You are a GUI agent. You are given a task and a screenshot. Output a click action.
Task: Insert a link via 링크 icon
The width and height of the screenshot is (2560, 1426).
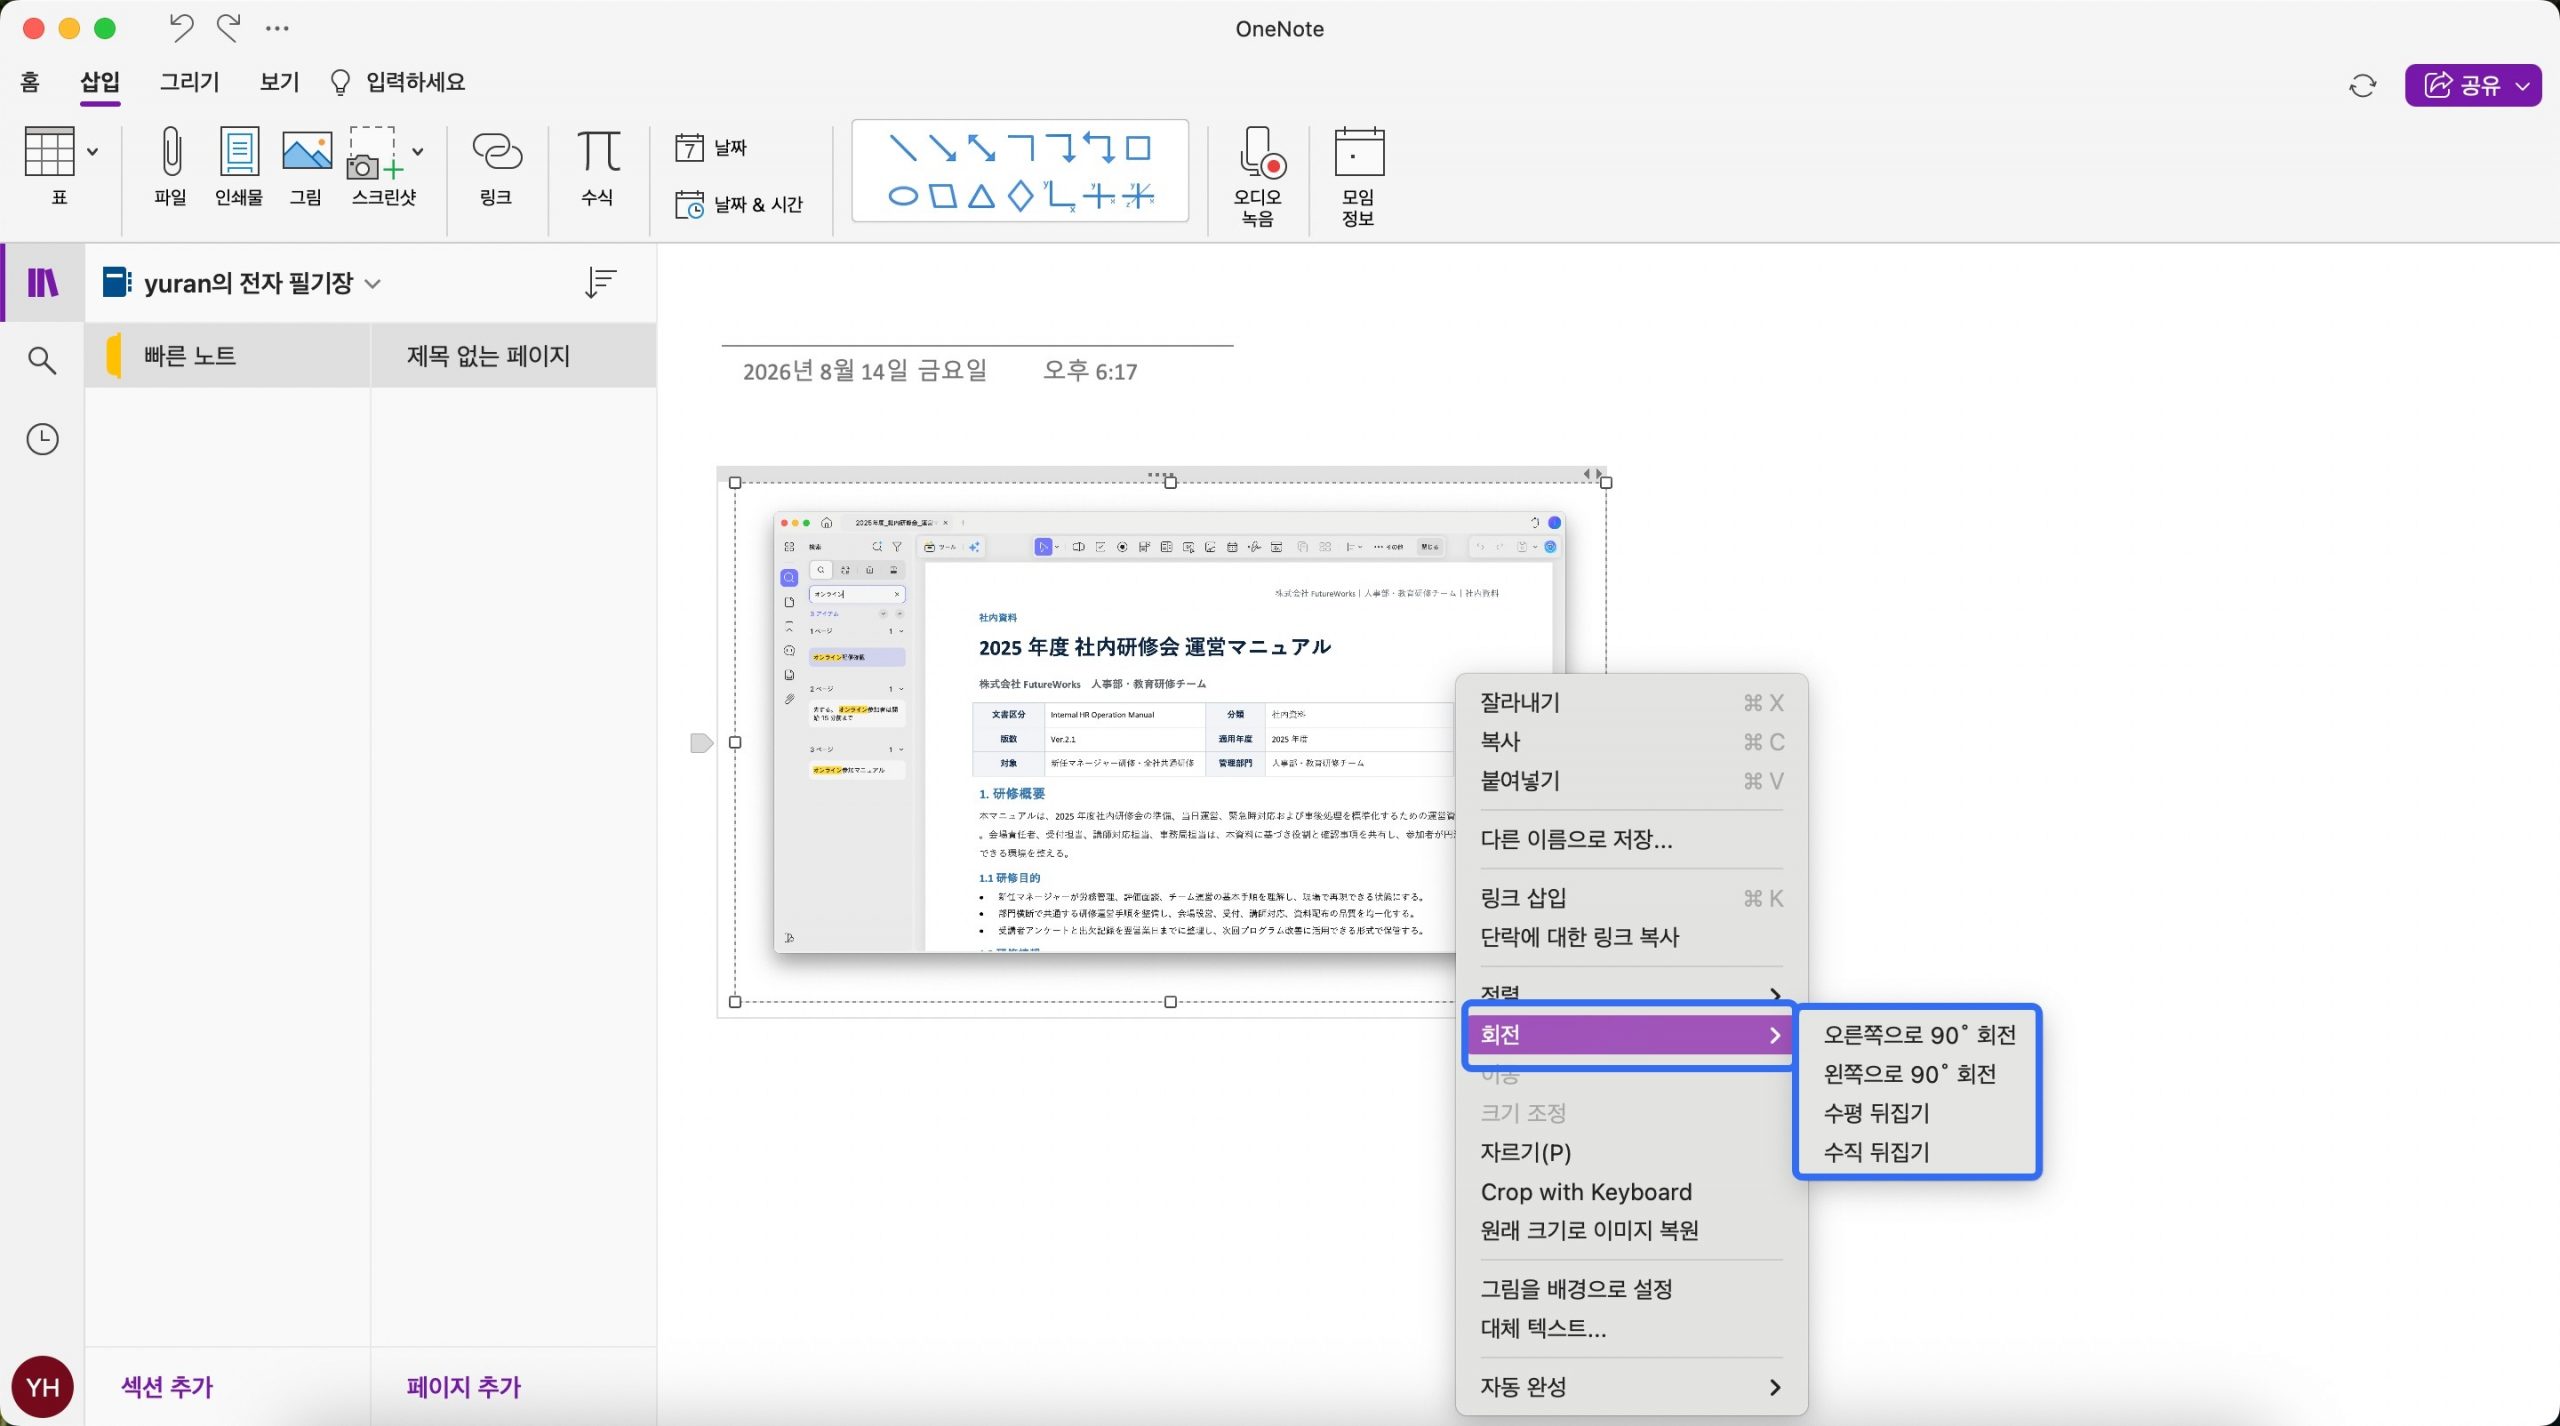pos(497,152)
